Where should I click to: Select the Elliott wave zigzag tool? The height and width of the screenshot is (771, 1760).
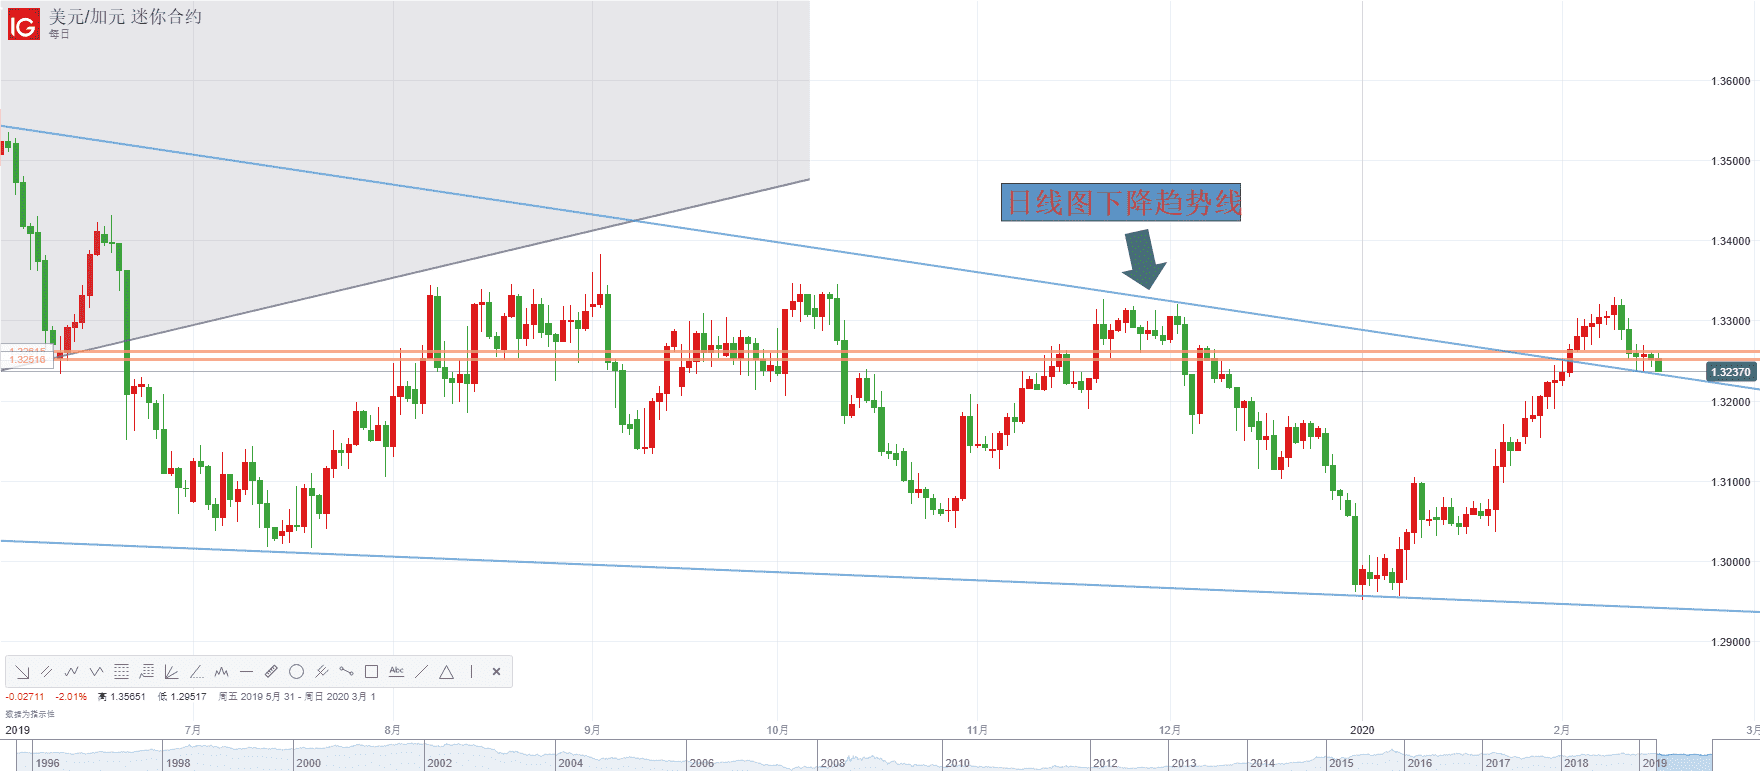pyautogui.click(x=71, y=672)
